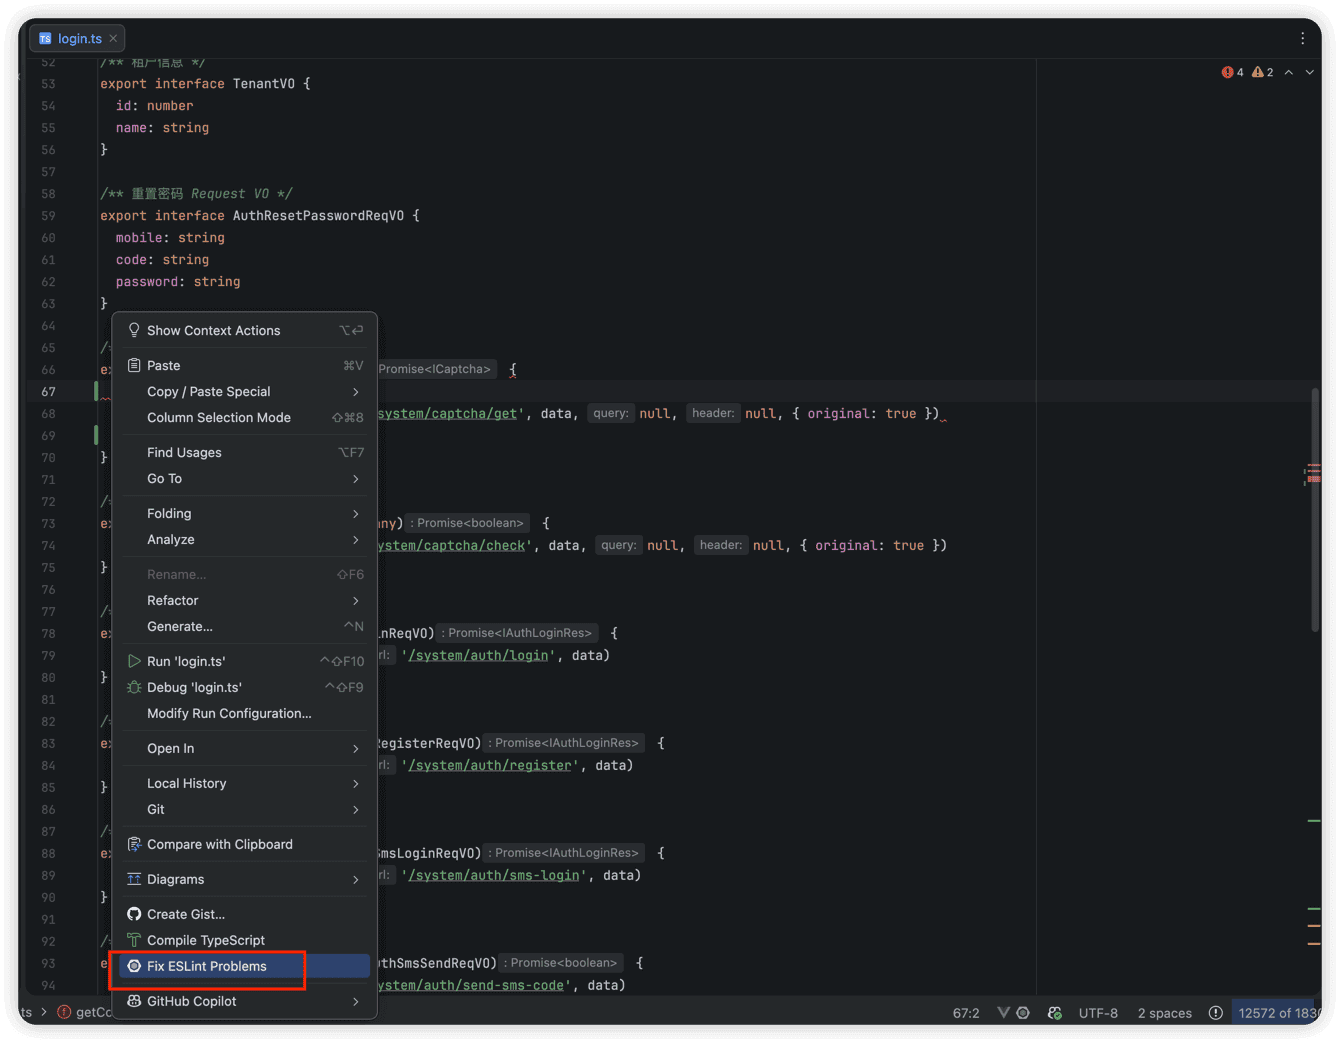Screen dimensions: 1340x1043
Task: Expand the Copy / Paste Special submenu
Action: pos(245,391)
